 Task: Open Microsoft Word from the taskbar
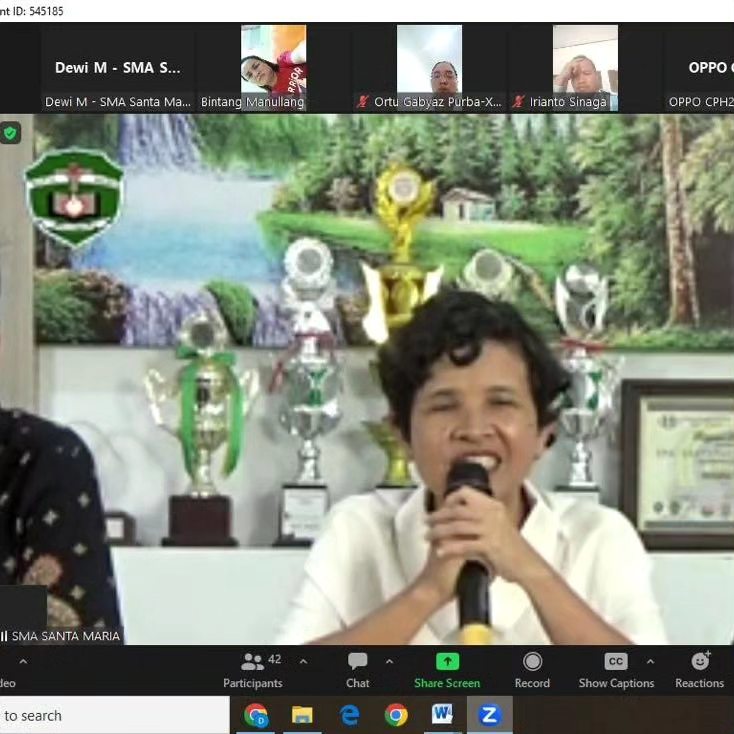tap(442, 715)
